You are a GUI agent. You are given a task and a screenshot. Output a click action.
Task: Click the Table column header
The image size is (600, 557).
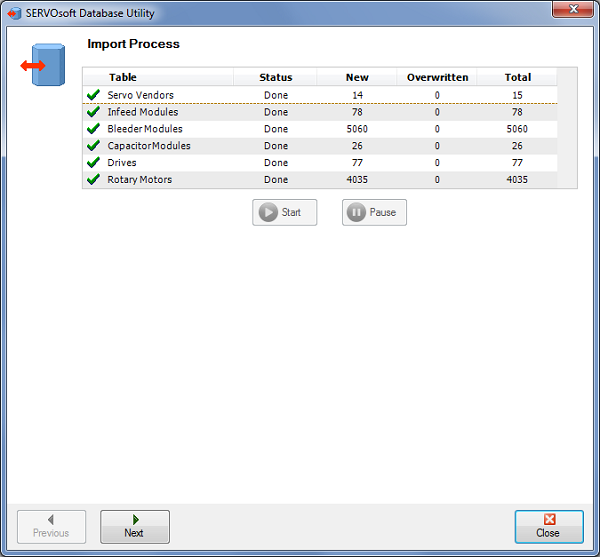point(123,77)
